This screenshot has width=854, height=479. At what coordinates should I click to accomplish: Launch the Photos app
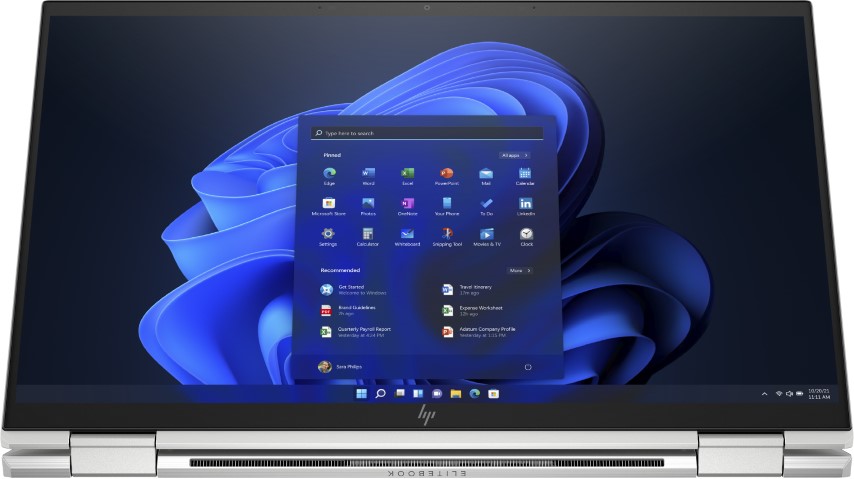tap(368, 207)
